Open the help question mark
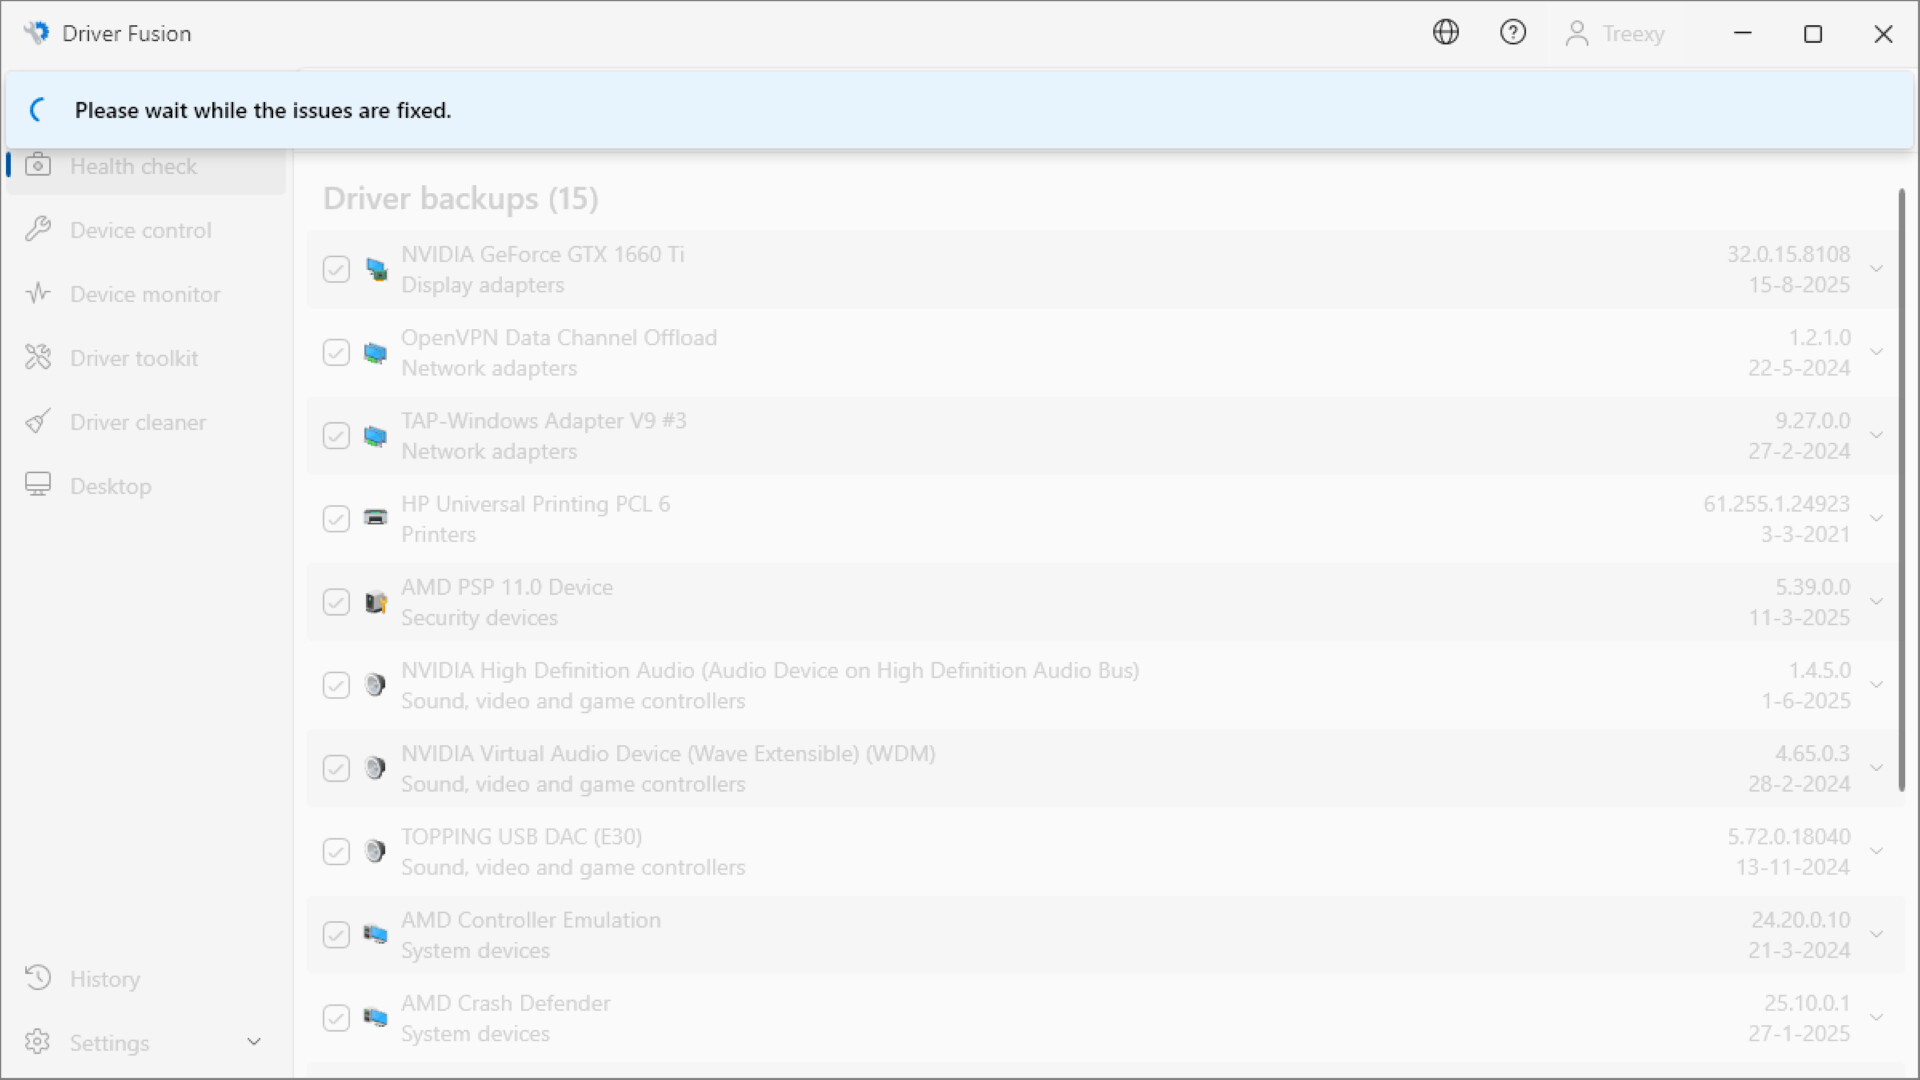1920x1080 pixels. 1513,33
